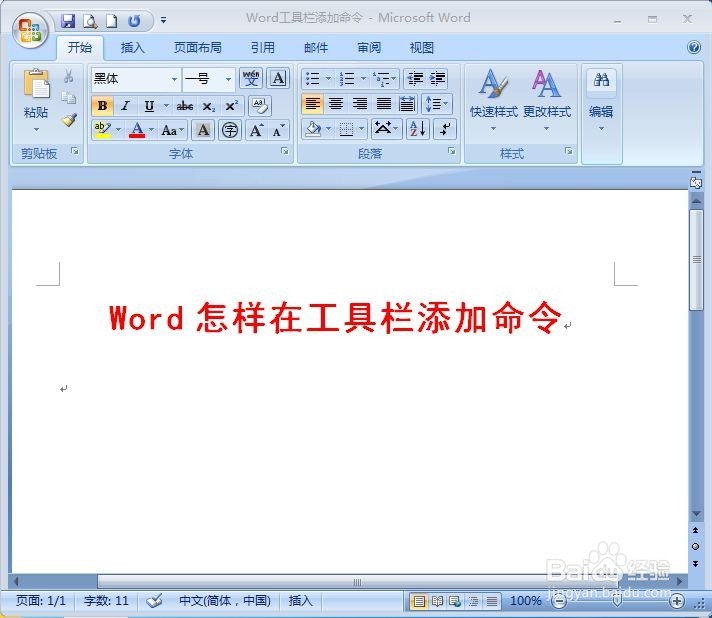The image size is (712, 618).
Task: Apply distributed alignment
Action: click(407, 104)
